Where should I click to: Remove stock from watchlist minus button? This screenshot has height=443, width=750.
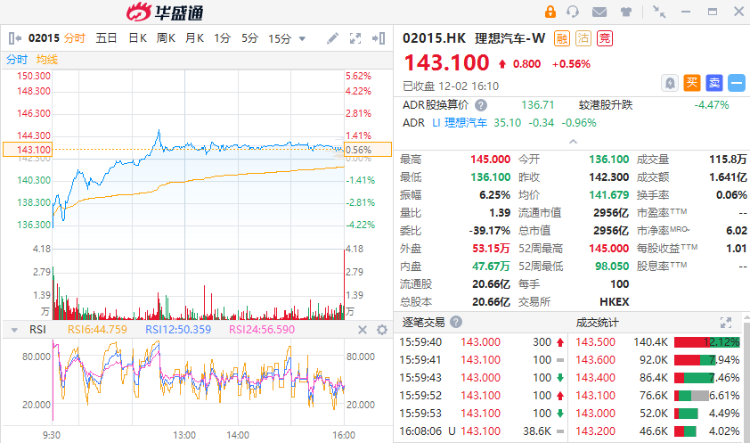(x=737, y=83)
